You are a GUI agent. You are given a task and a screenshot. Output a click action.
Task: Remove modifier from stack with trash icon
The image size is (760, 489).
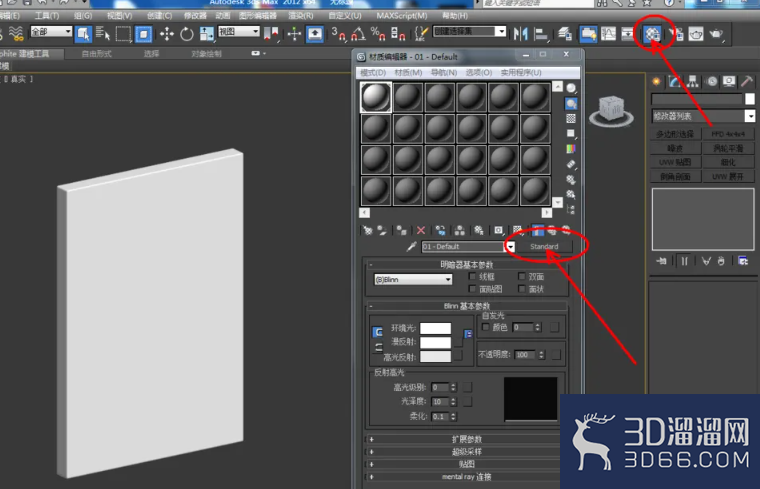point(721,261)
